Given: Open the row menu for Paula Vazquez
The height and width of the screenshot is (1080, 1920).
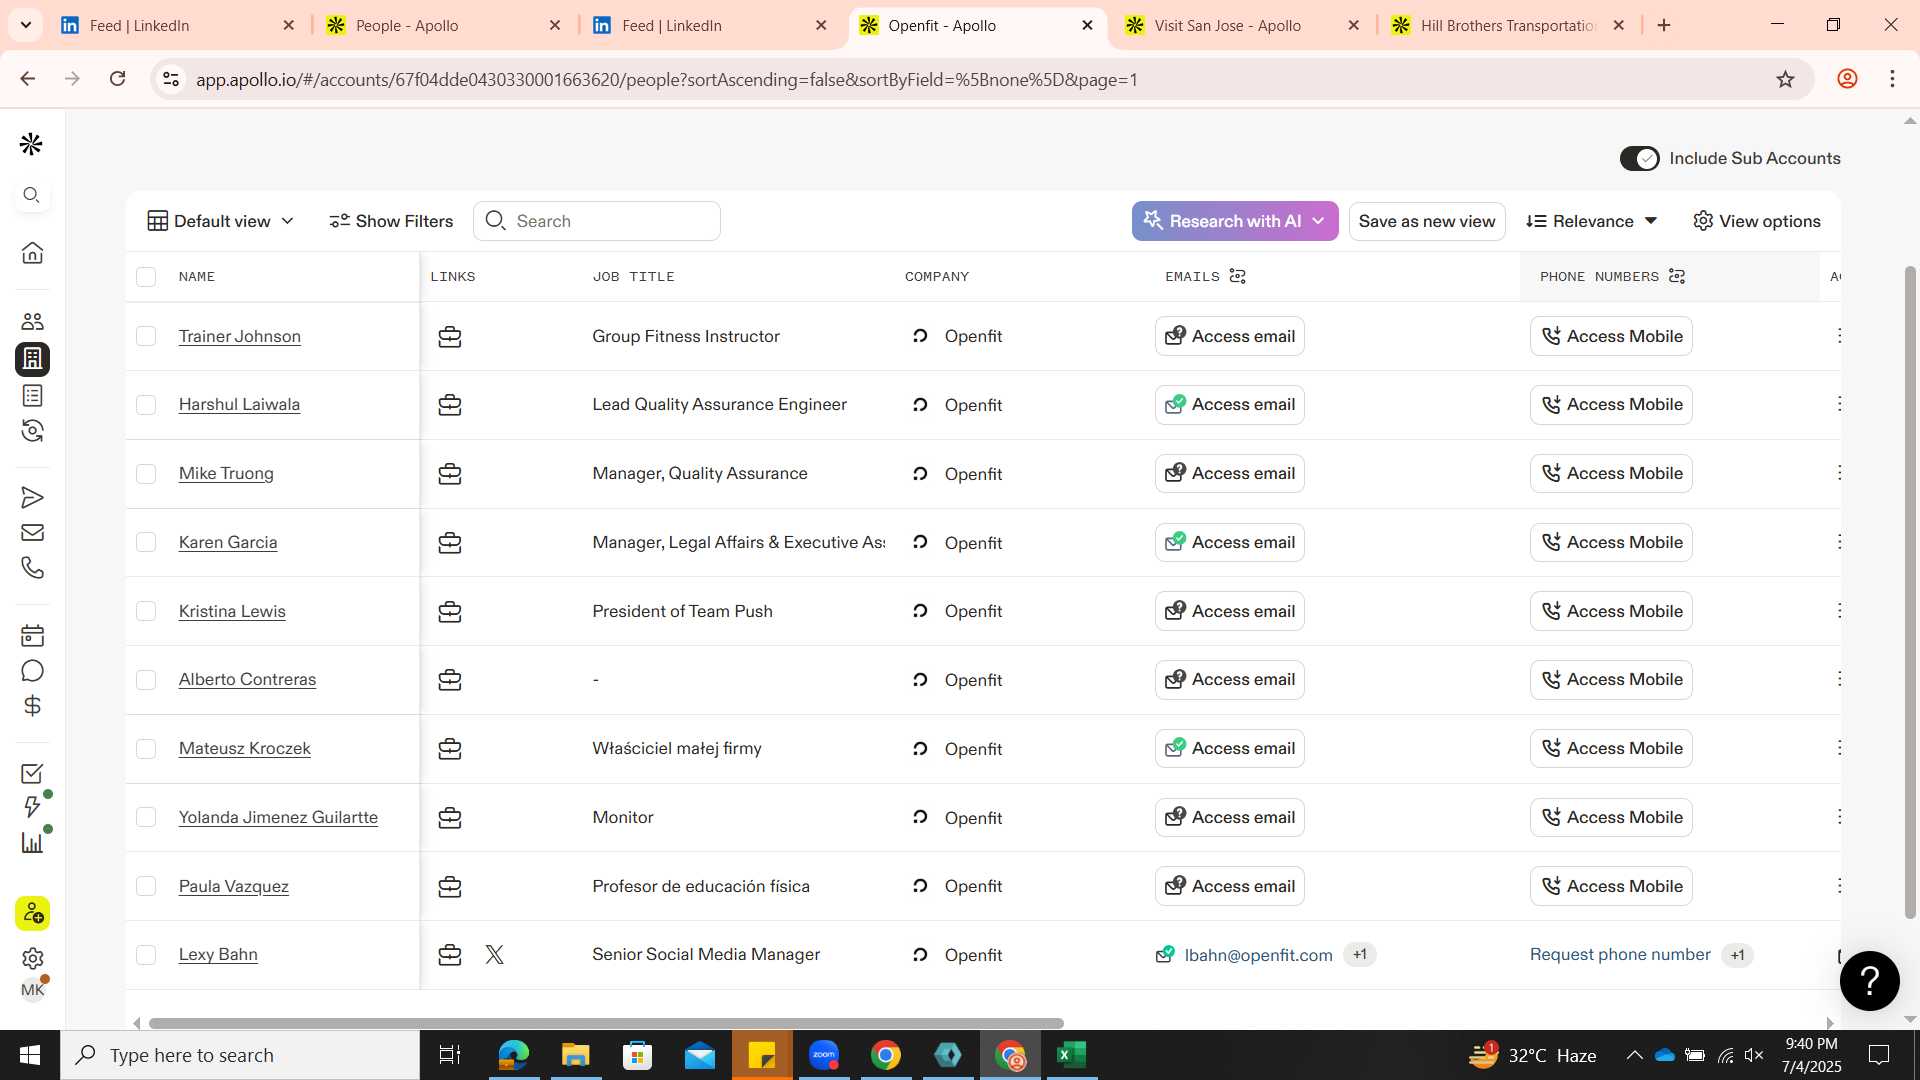Looking at the screenshot, I should [1838, 886].
